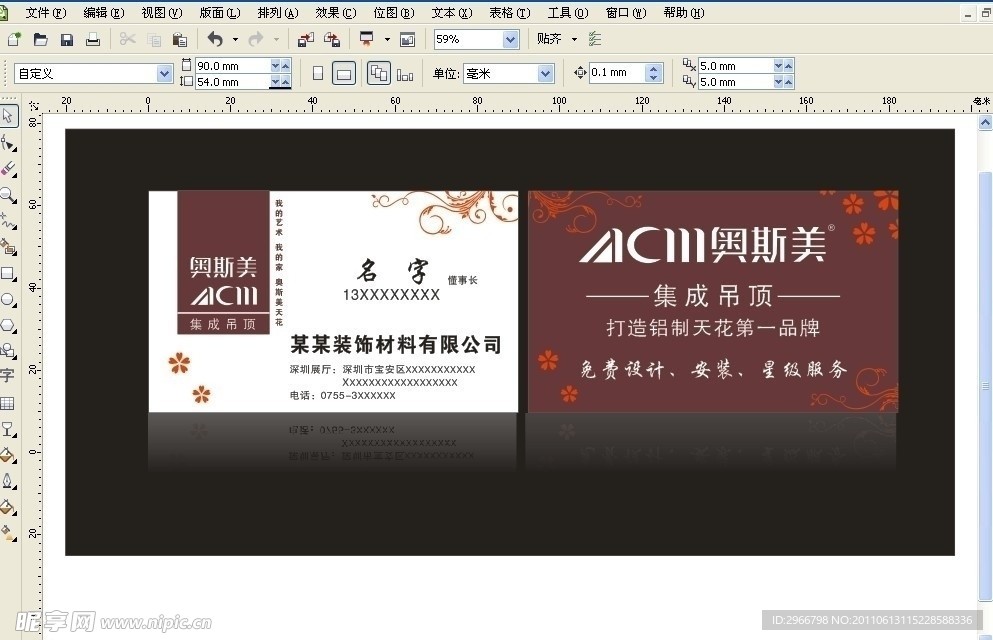
Task: Open the 效果(C) menu
Action: [x=336, y=13]
